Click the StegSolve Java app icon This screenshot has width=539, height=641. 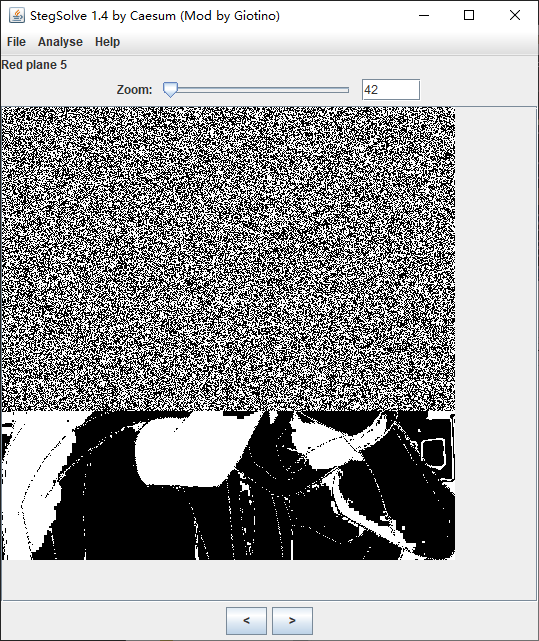point(17,16)
